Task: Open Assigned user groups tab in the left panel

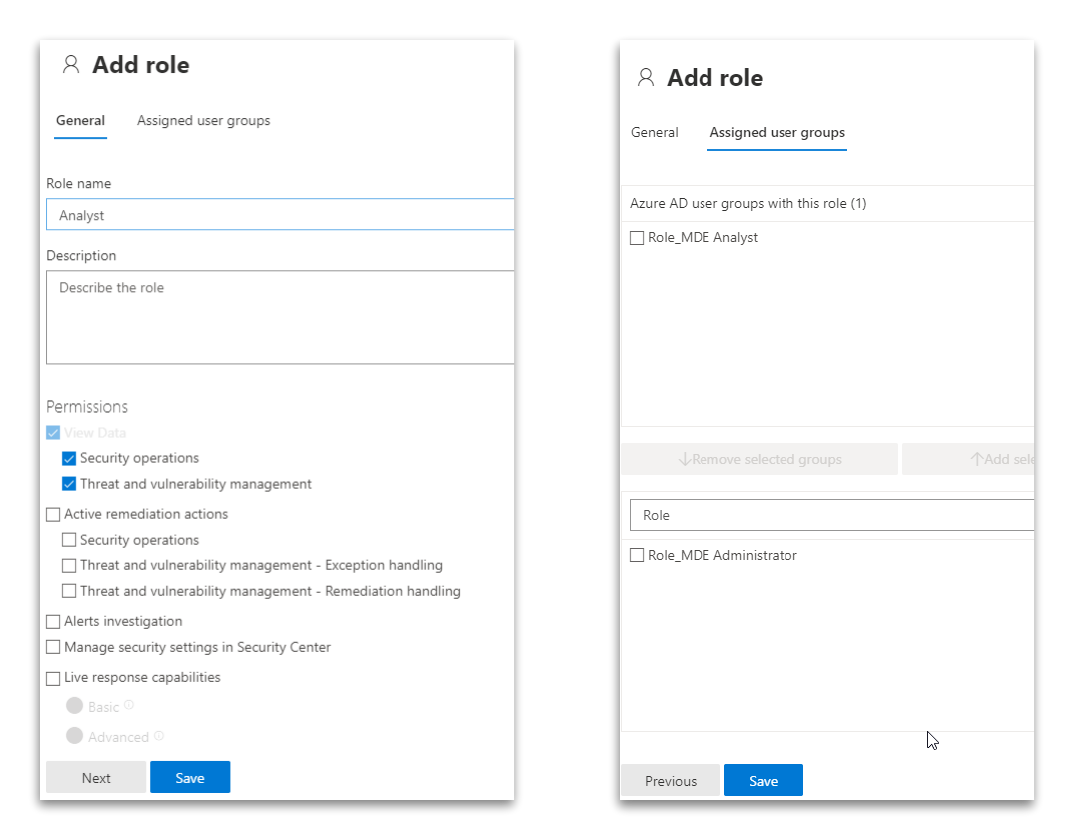Action: click(x=203, y=120)
